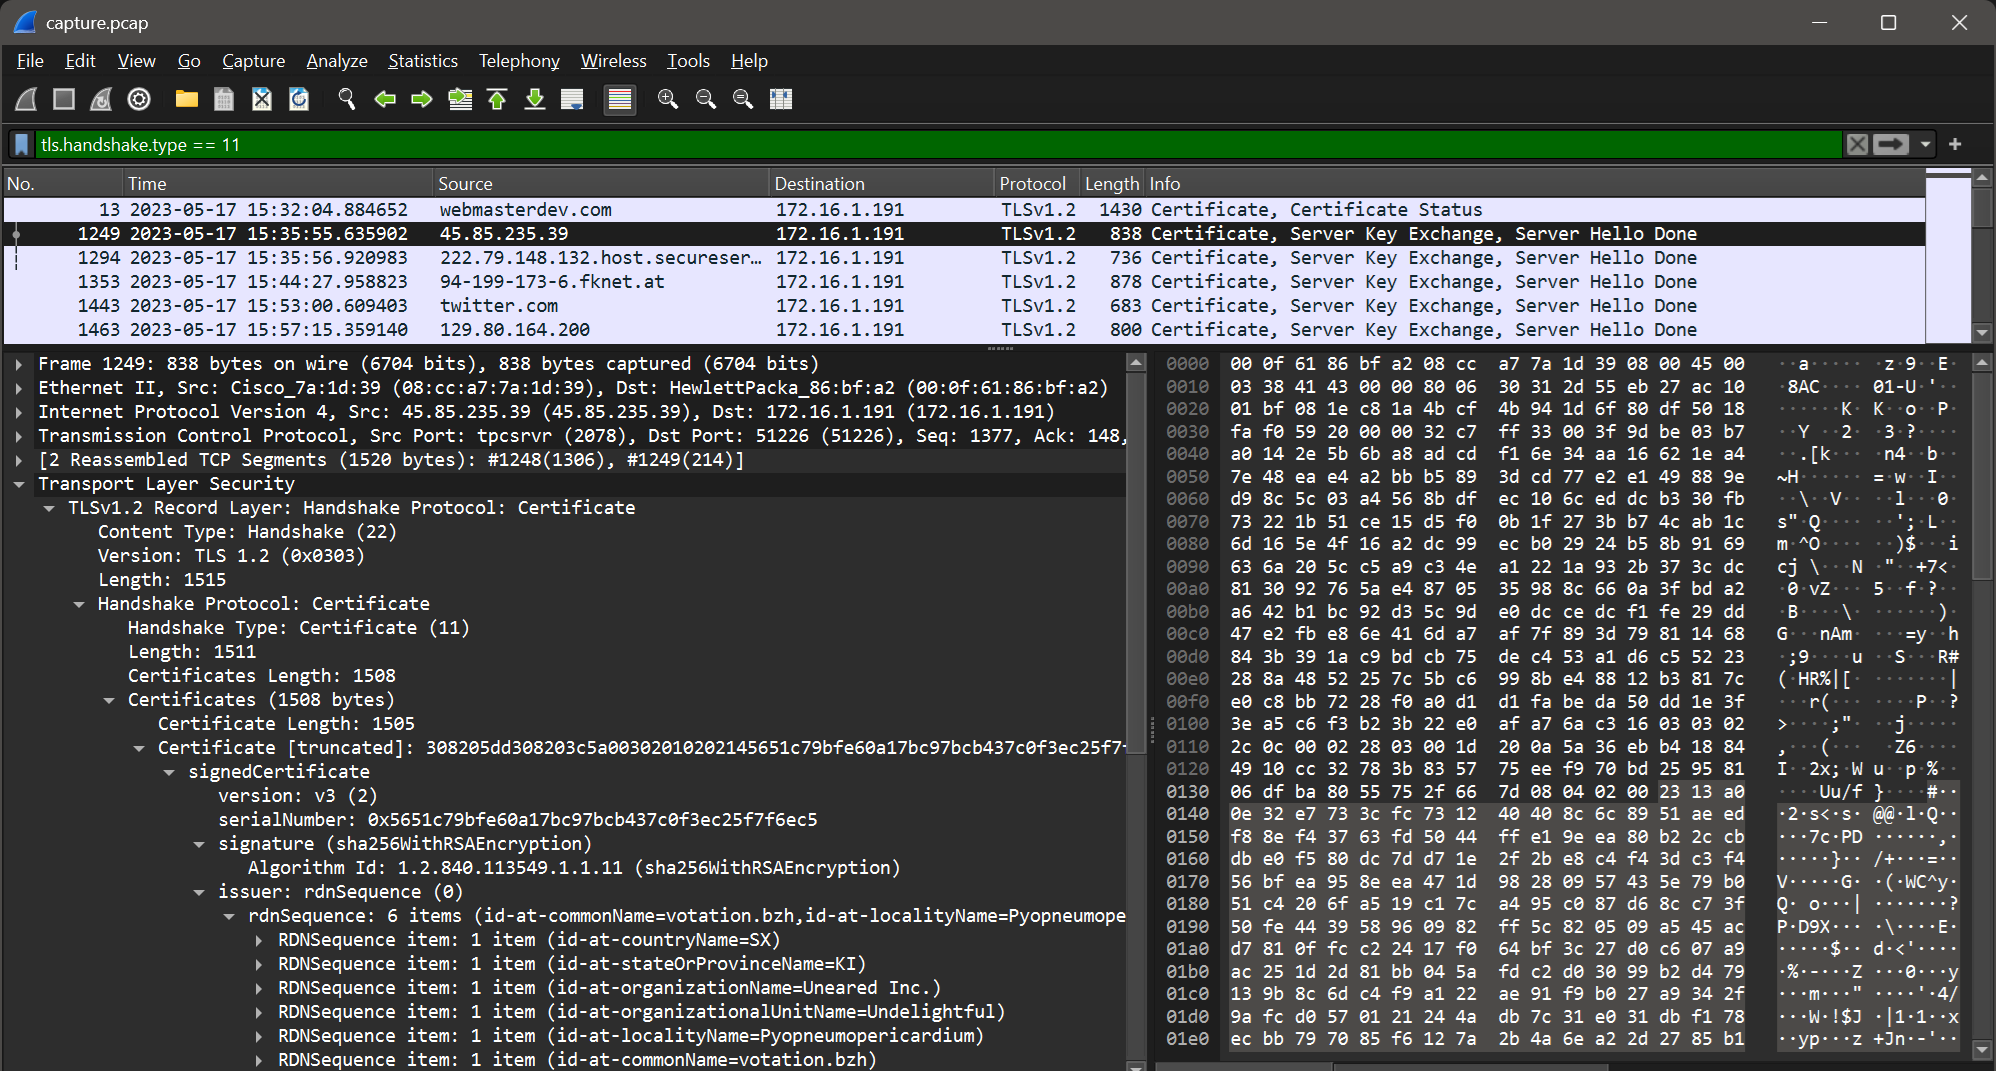Screen dimensions: 2007x1071
Task: Expand RDNSequence item organizationName=Uneared Inc.
Action: [x=259, y=988]
